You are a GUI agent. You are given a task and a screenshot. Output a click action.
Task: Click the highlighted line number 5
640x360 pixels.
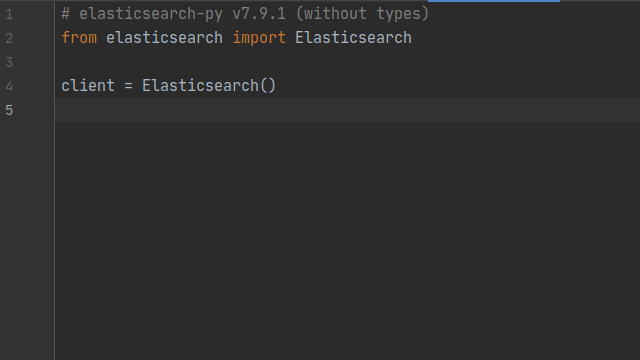click(x=9, y=110)
